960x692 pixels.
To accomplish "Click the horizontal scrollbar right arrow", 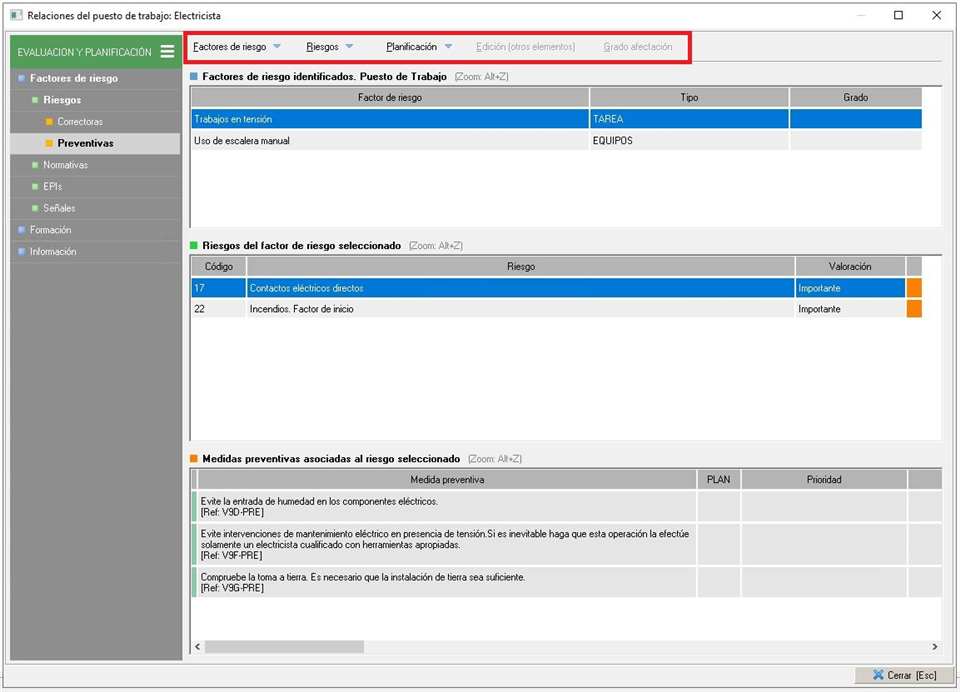I will point(934,647).
